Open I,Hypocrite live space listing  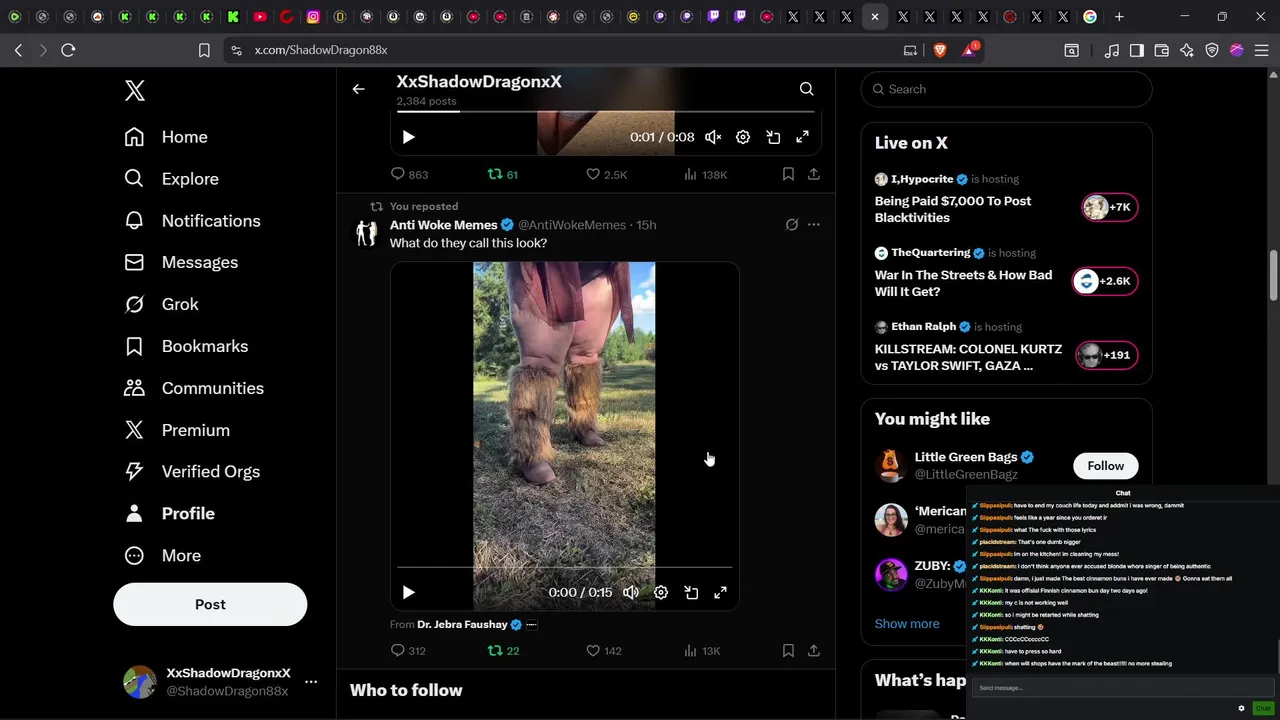tap(1006, 200)
